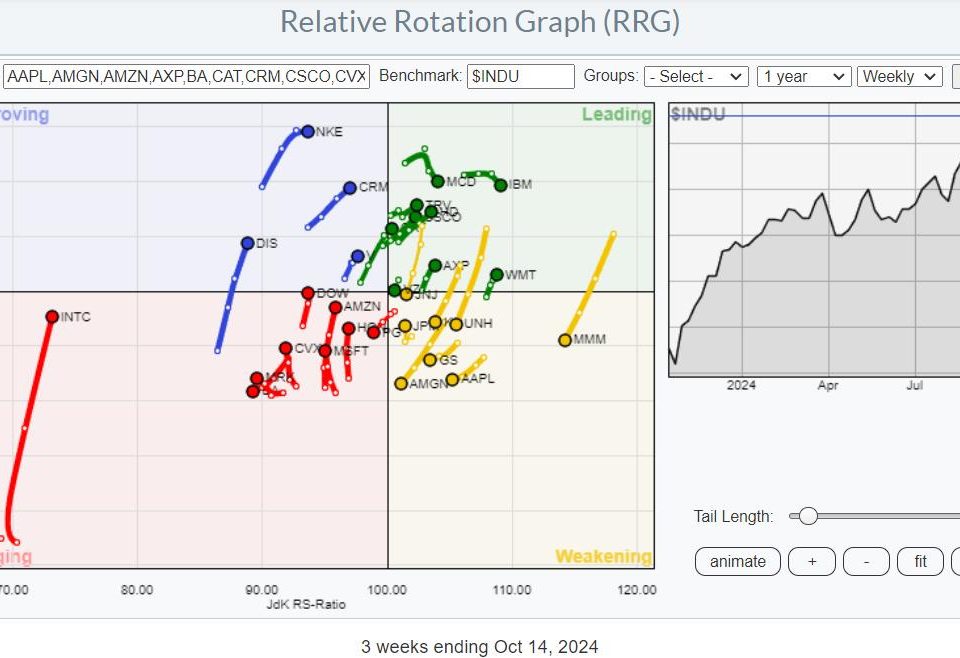The width and height of the screenshot is (960, 658).
Task: Click the ticker symbols list input
Action: pos(187,76)
